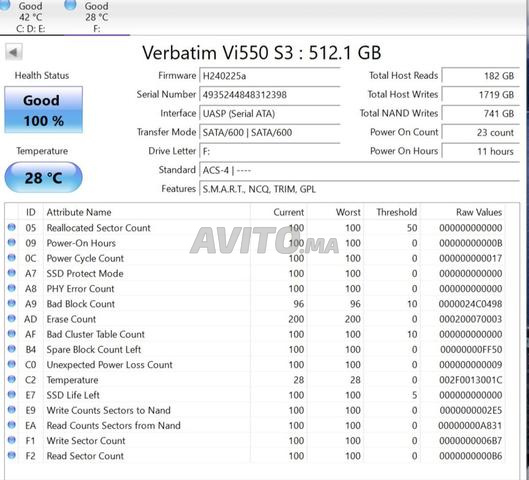The image size is (529, 480).
Task: Click status icon for Unexpected Power Loss Count
Action: pyautogui.click(x=11, y=364)
